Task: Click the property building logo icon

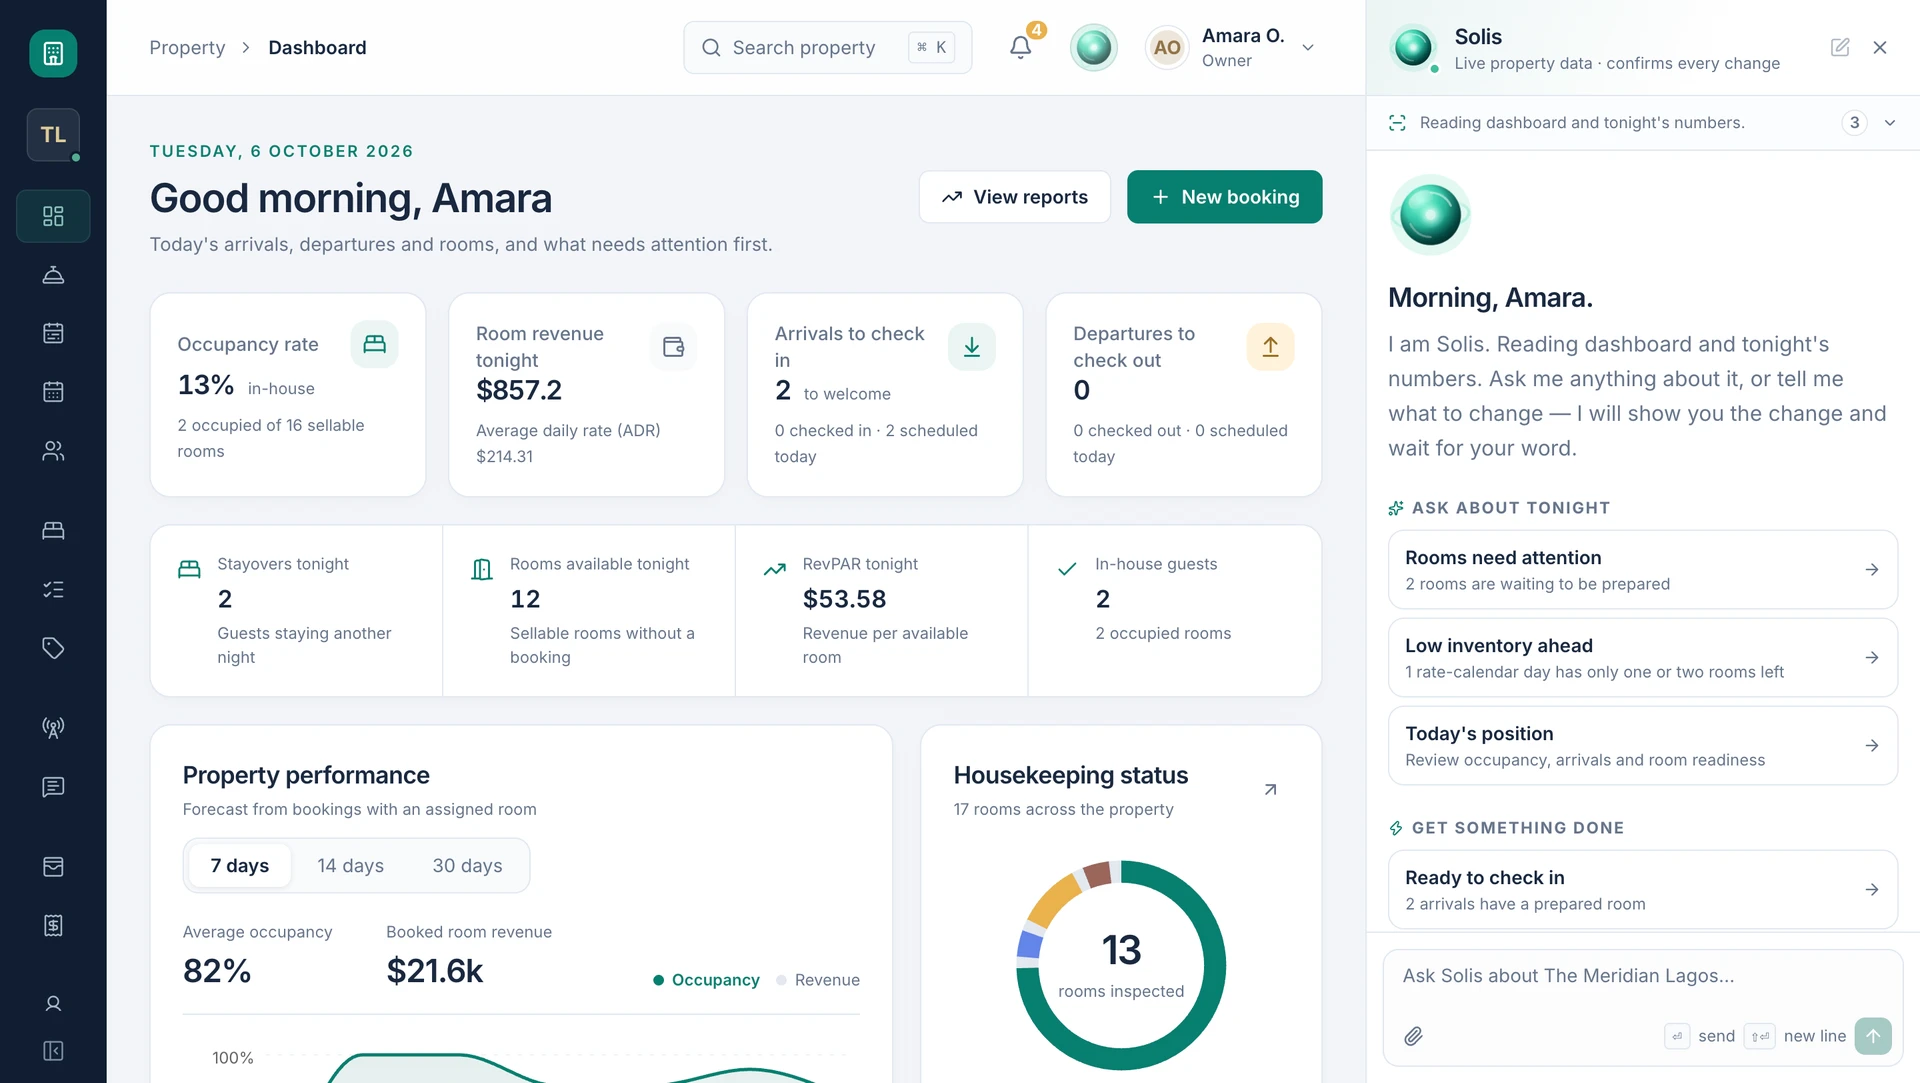Action: pyautogui.click(x=53, y=53)
